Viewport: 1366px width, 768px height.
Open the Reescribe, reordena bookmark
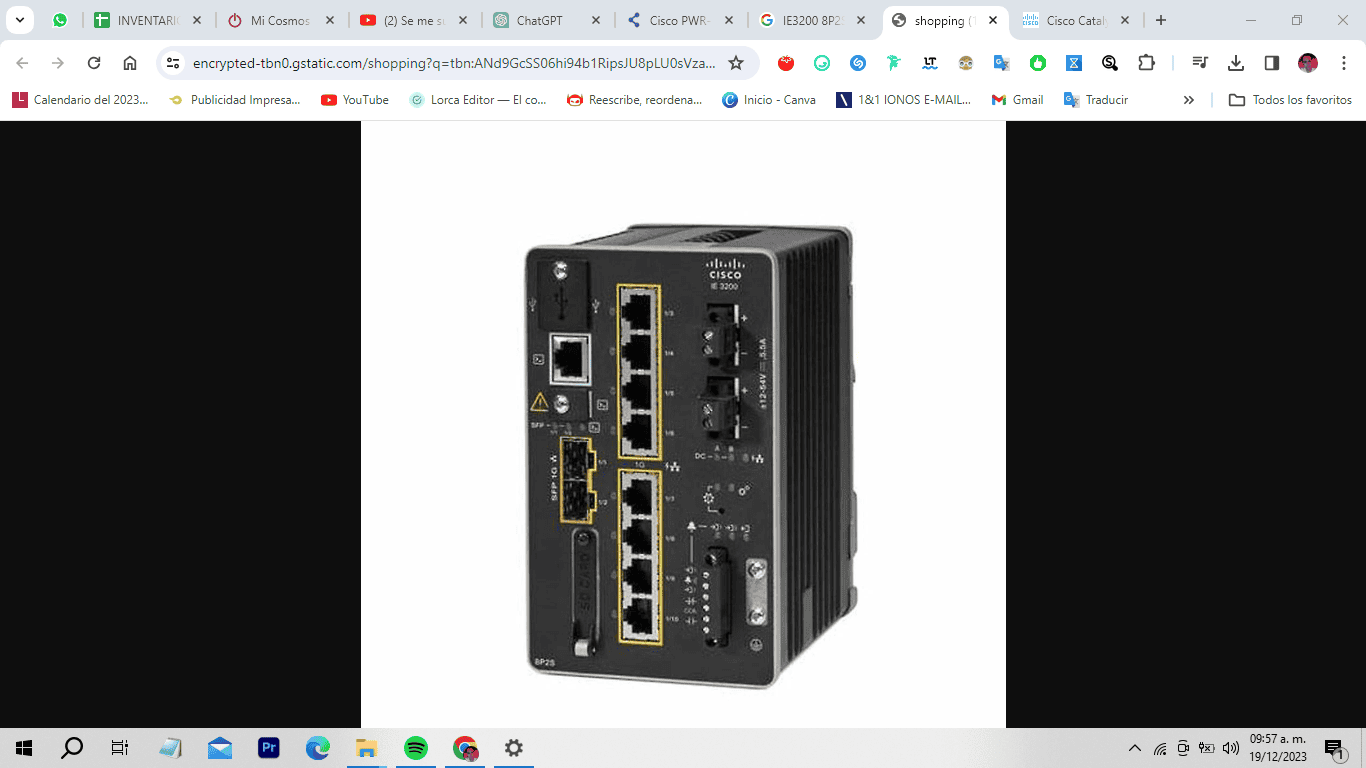635,100
